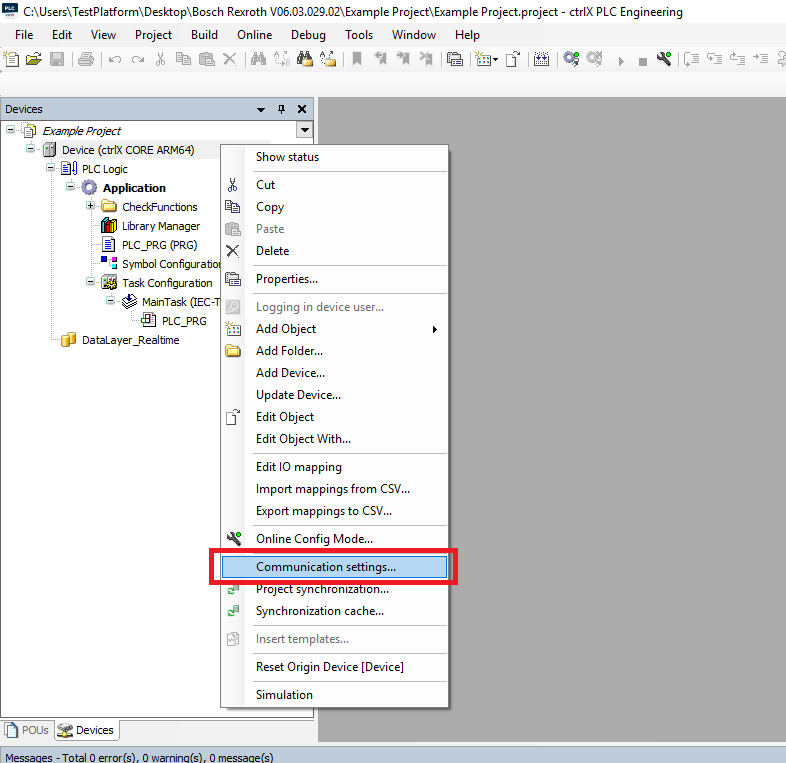Expand the CheckFunctions folder node

(91, 207)
